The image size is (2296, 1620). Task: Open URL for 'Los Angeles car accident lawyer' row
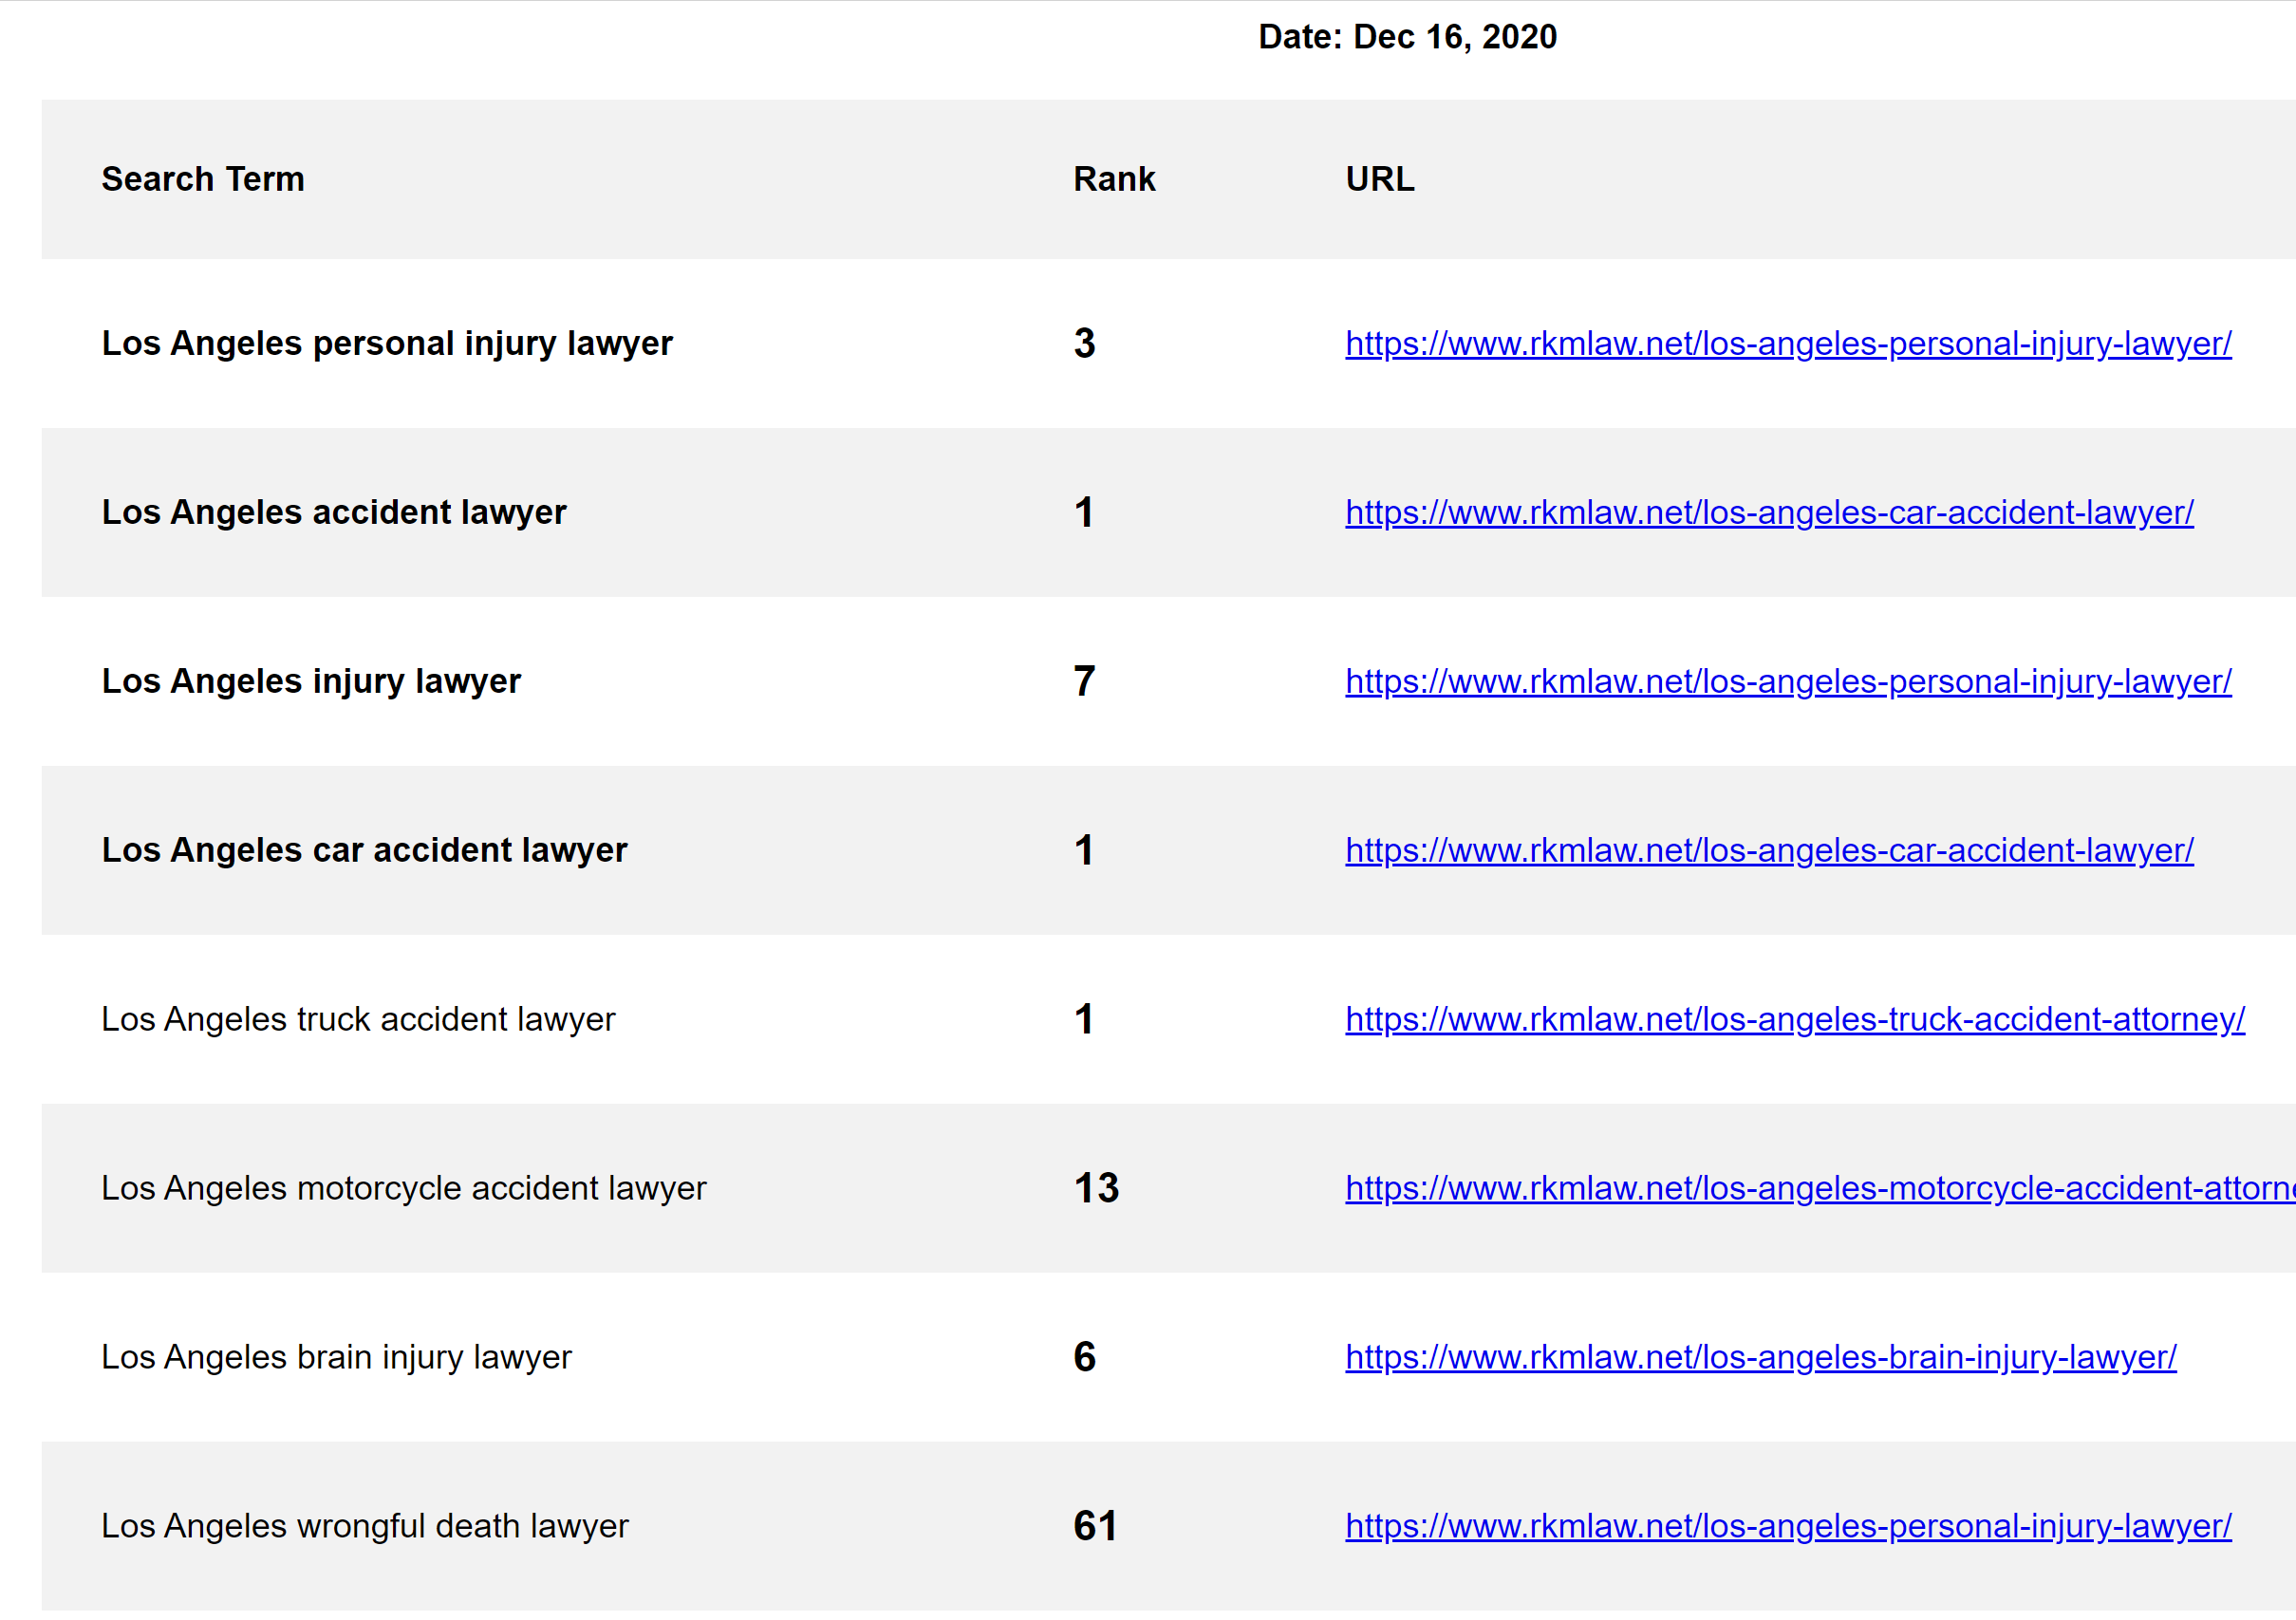1769,851
